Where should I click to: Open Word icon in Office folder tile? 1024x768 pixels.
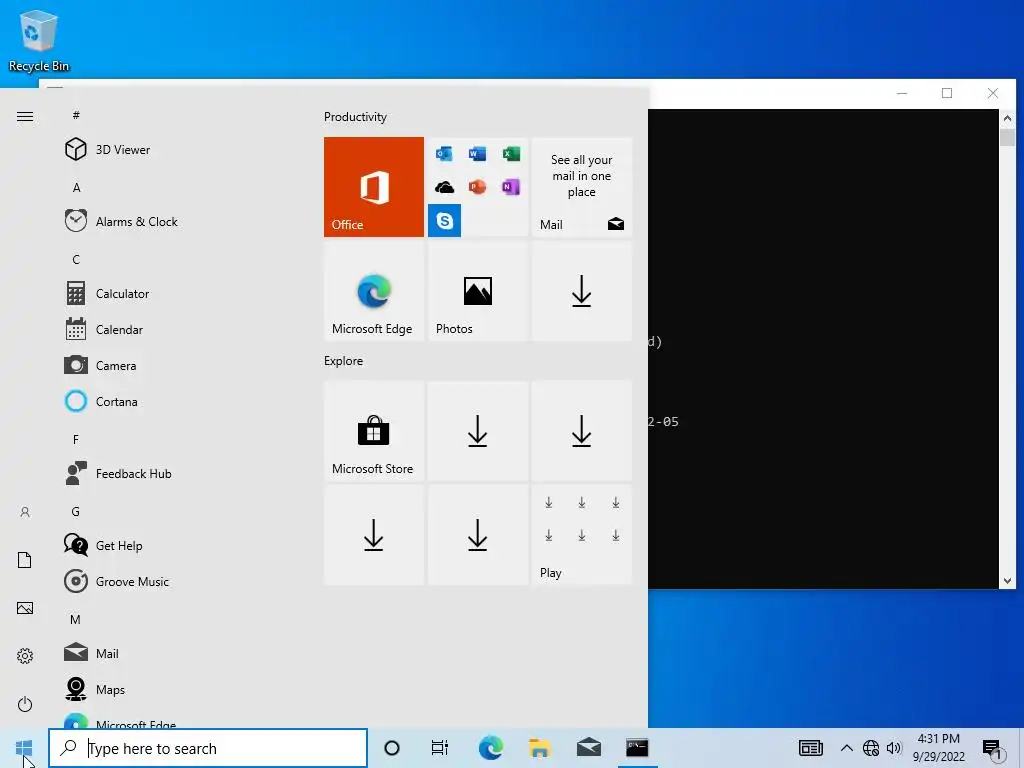(477, 153)
